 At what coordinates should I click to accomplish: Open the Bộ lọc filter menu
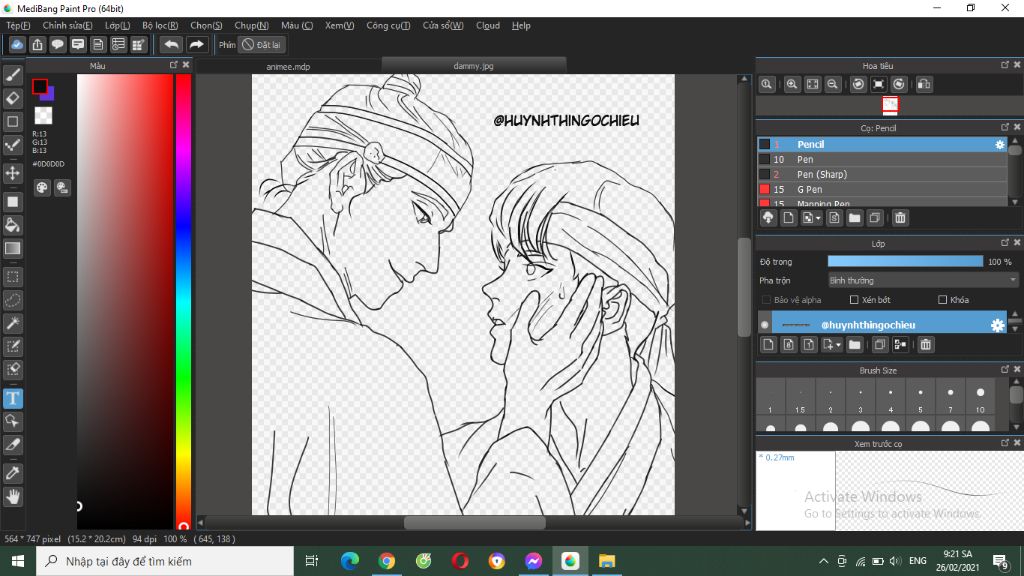(x=160, y=25)
